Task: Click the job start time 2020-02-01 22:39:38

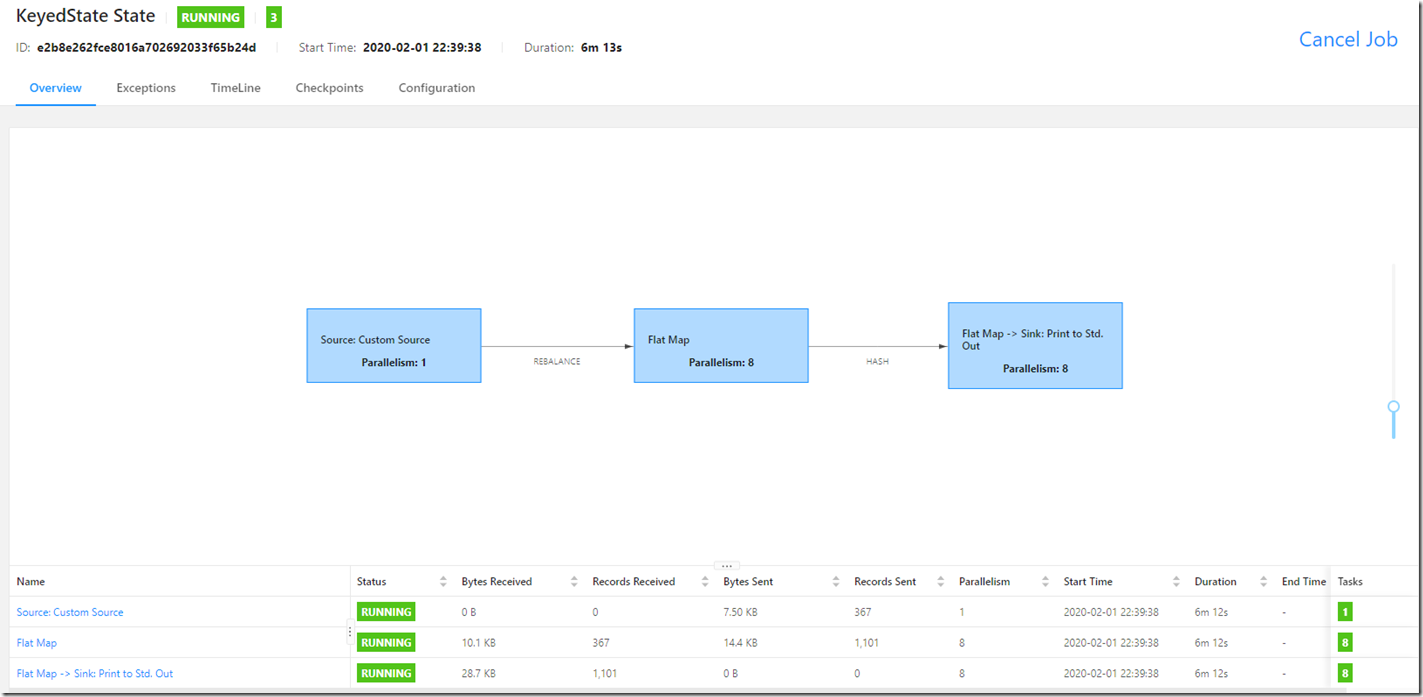Action: (x=422, y=48)
